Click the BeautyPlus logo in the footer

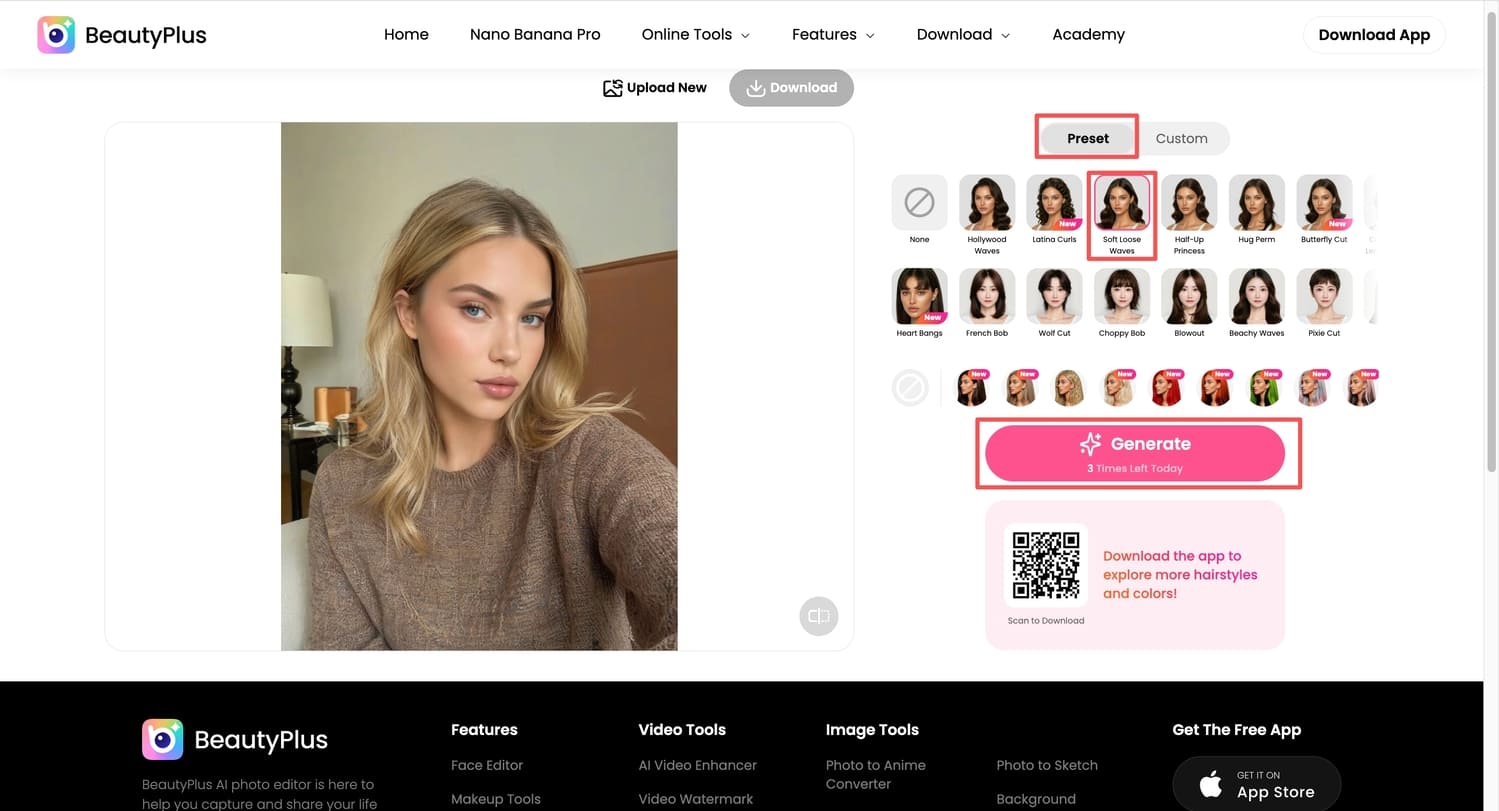click(x=162, y=739)
